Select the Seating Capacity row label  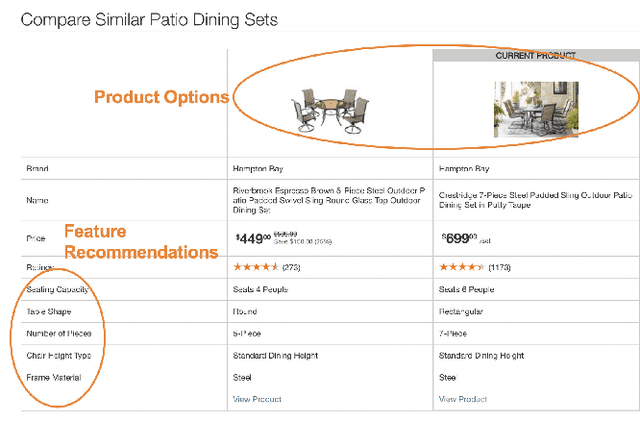point(60,290)
